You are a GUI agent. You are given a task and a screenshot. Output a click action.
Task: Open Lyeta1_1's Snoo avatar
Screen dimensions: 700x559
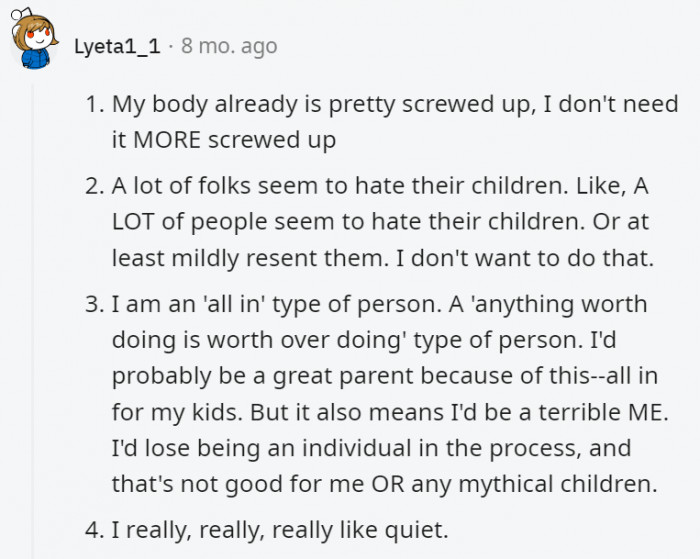coord(34,39)
